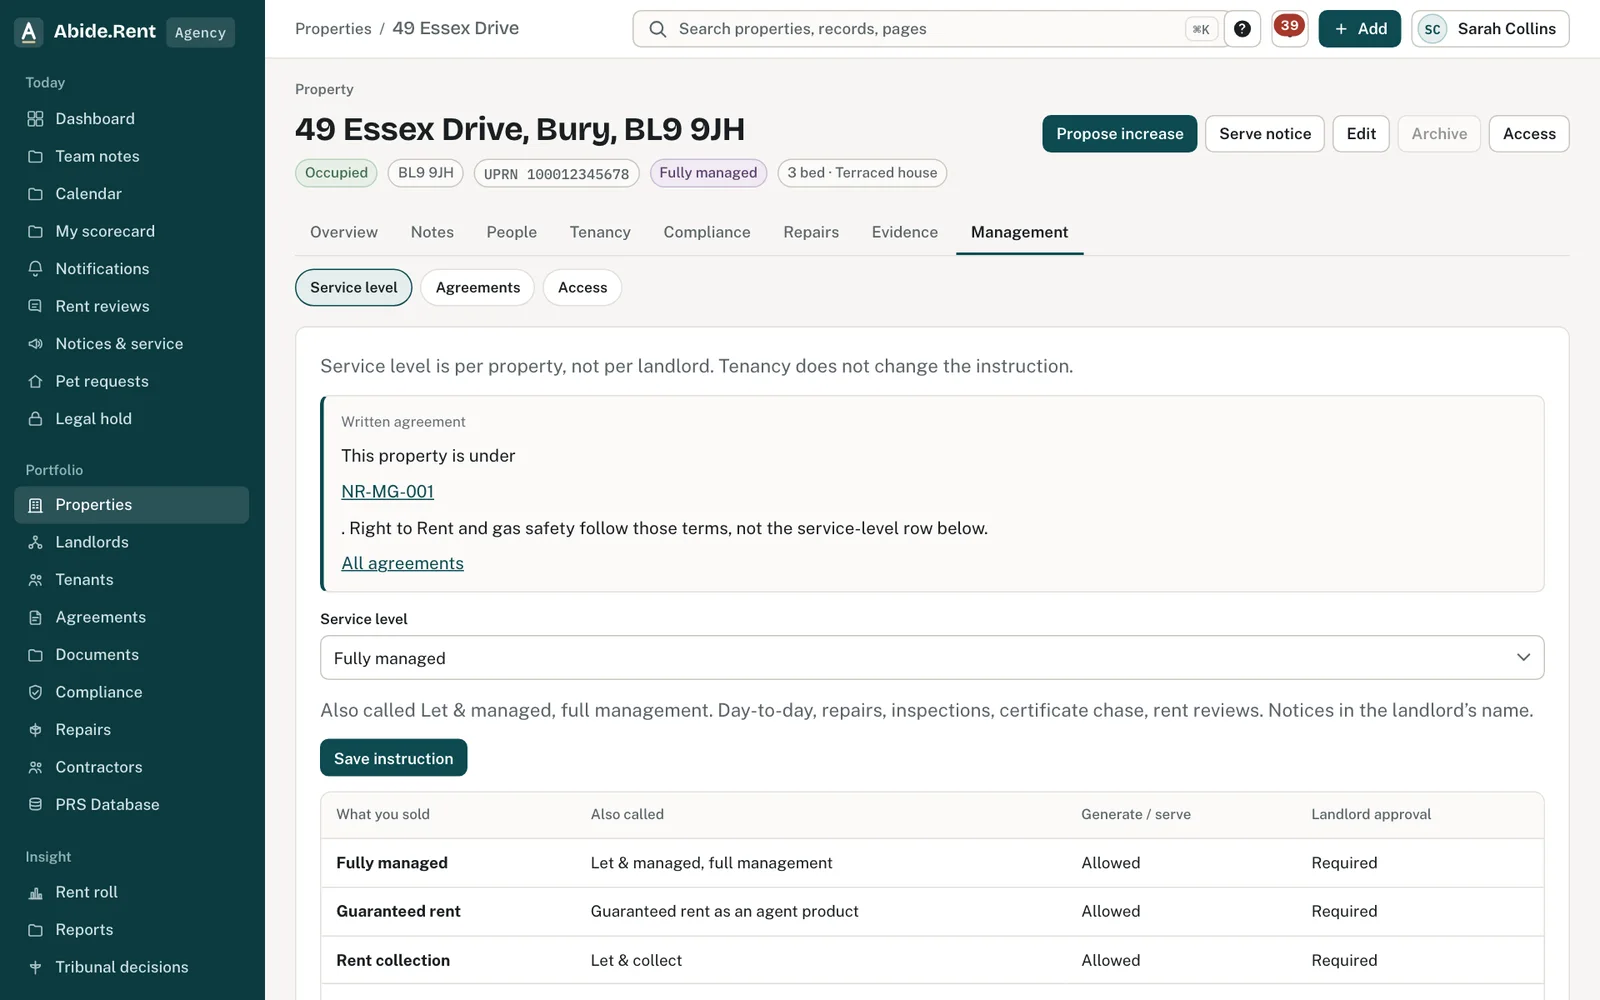
Task: Expand the Service level dropdown
Action: [932, 658]
